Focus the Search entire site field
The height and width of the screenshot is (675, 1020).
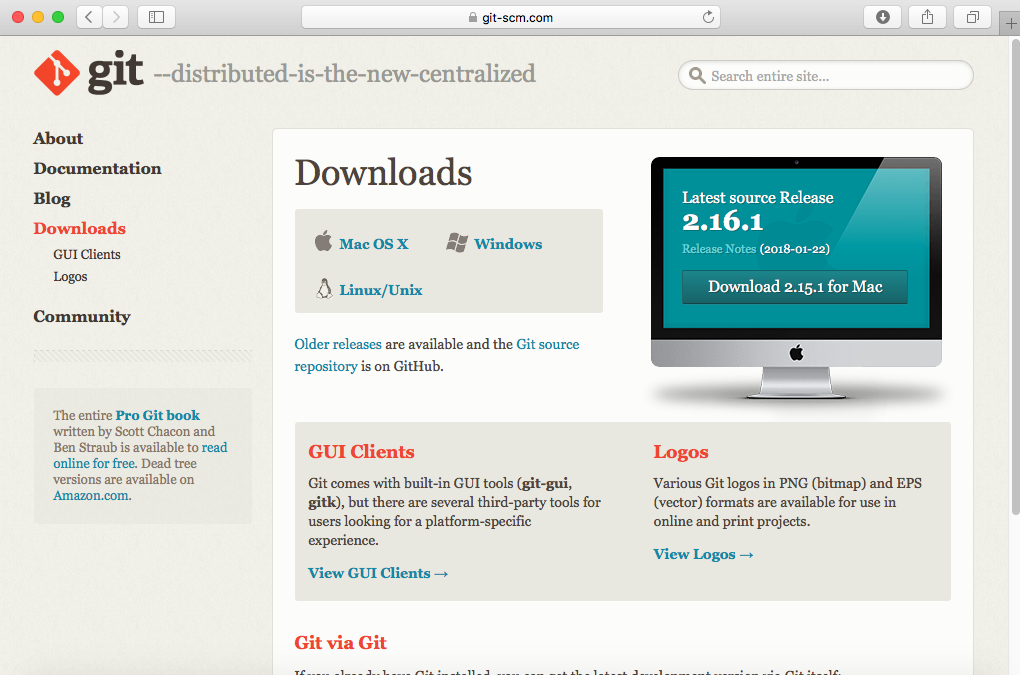825,75
